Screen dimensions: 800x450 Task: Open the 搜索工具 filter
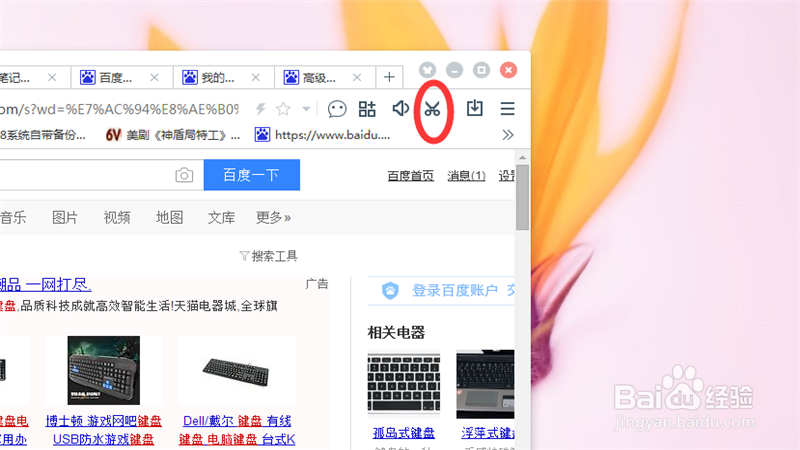268,256
